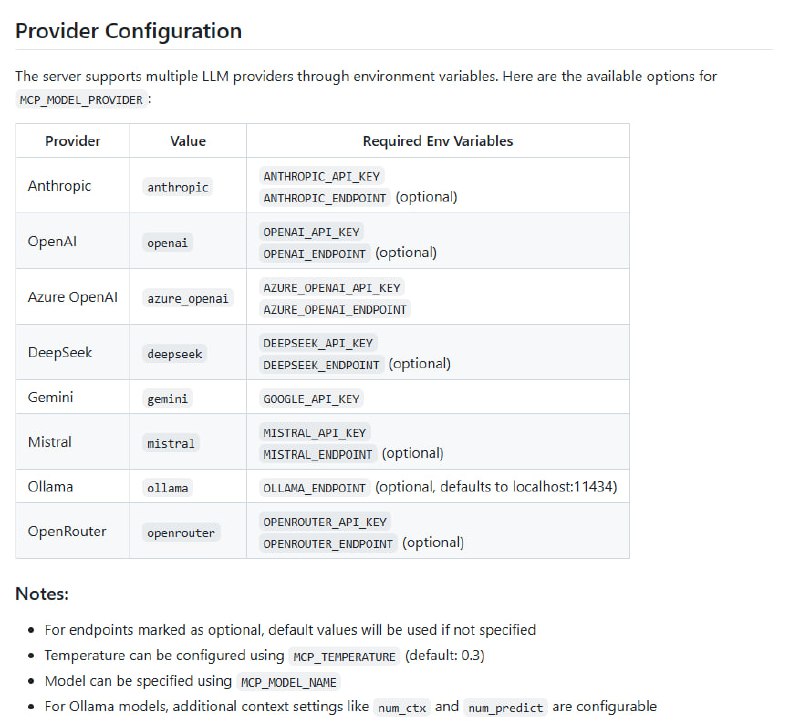Click the MCP_MODEL_PROVIDER code label

pyautogui.click(x=81, y=100)
